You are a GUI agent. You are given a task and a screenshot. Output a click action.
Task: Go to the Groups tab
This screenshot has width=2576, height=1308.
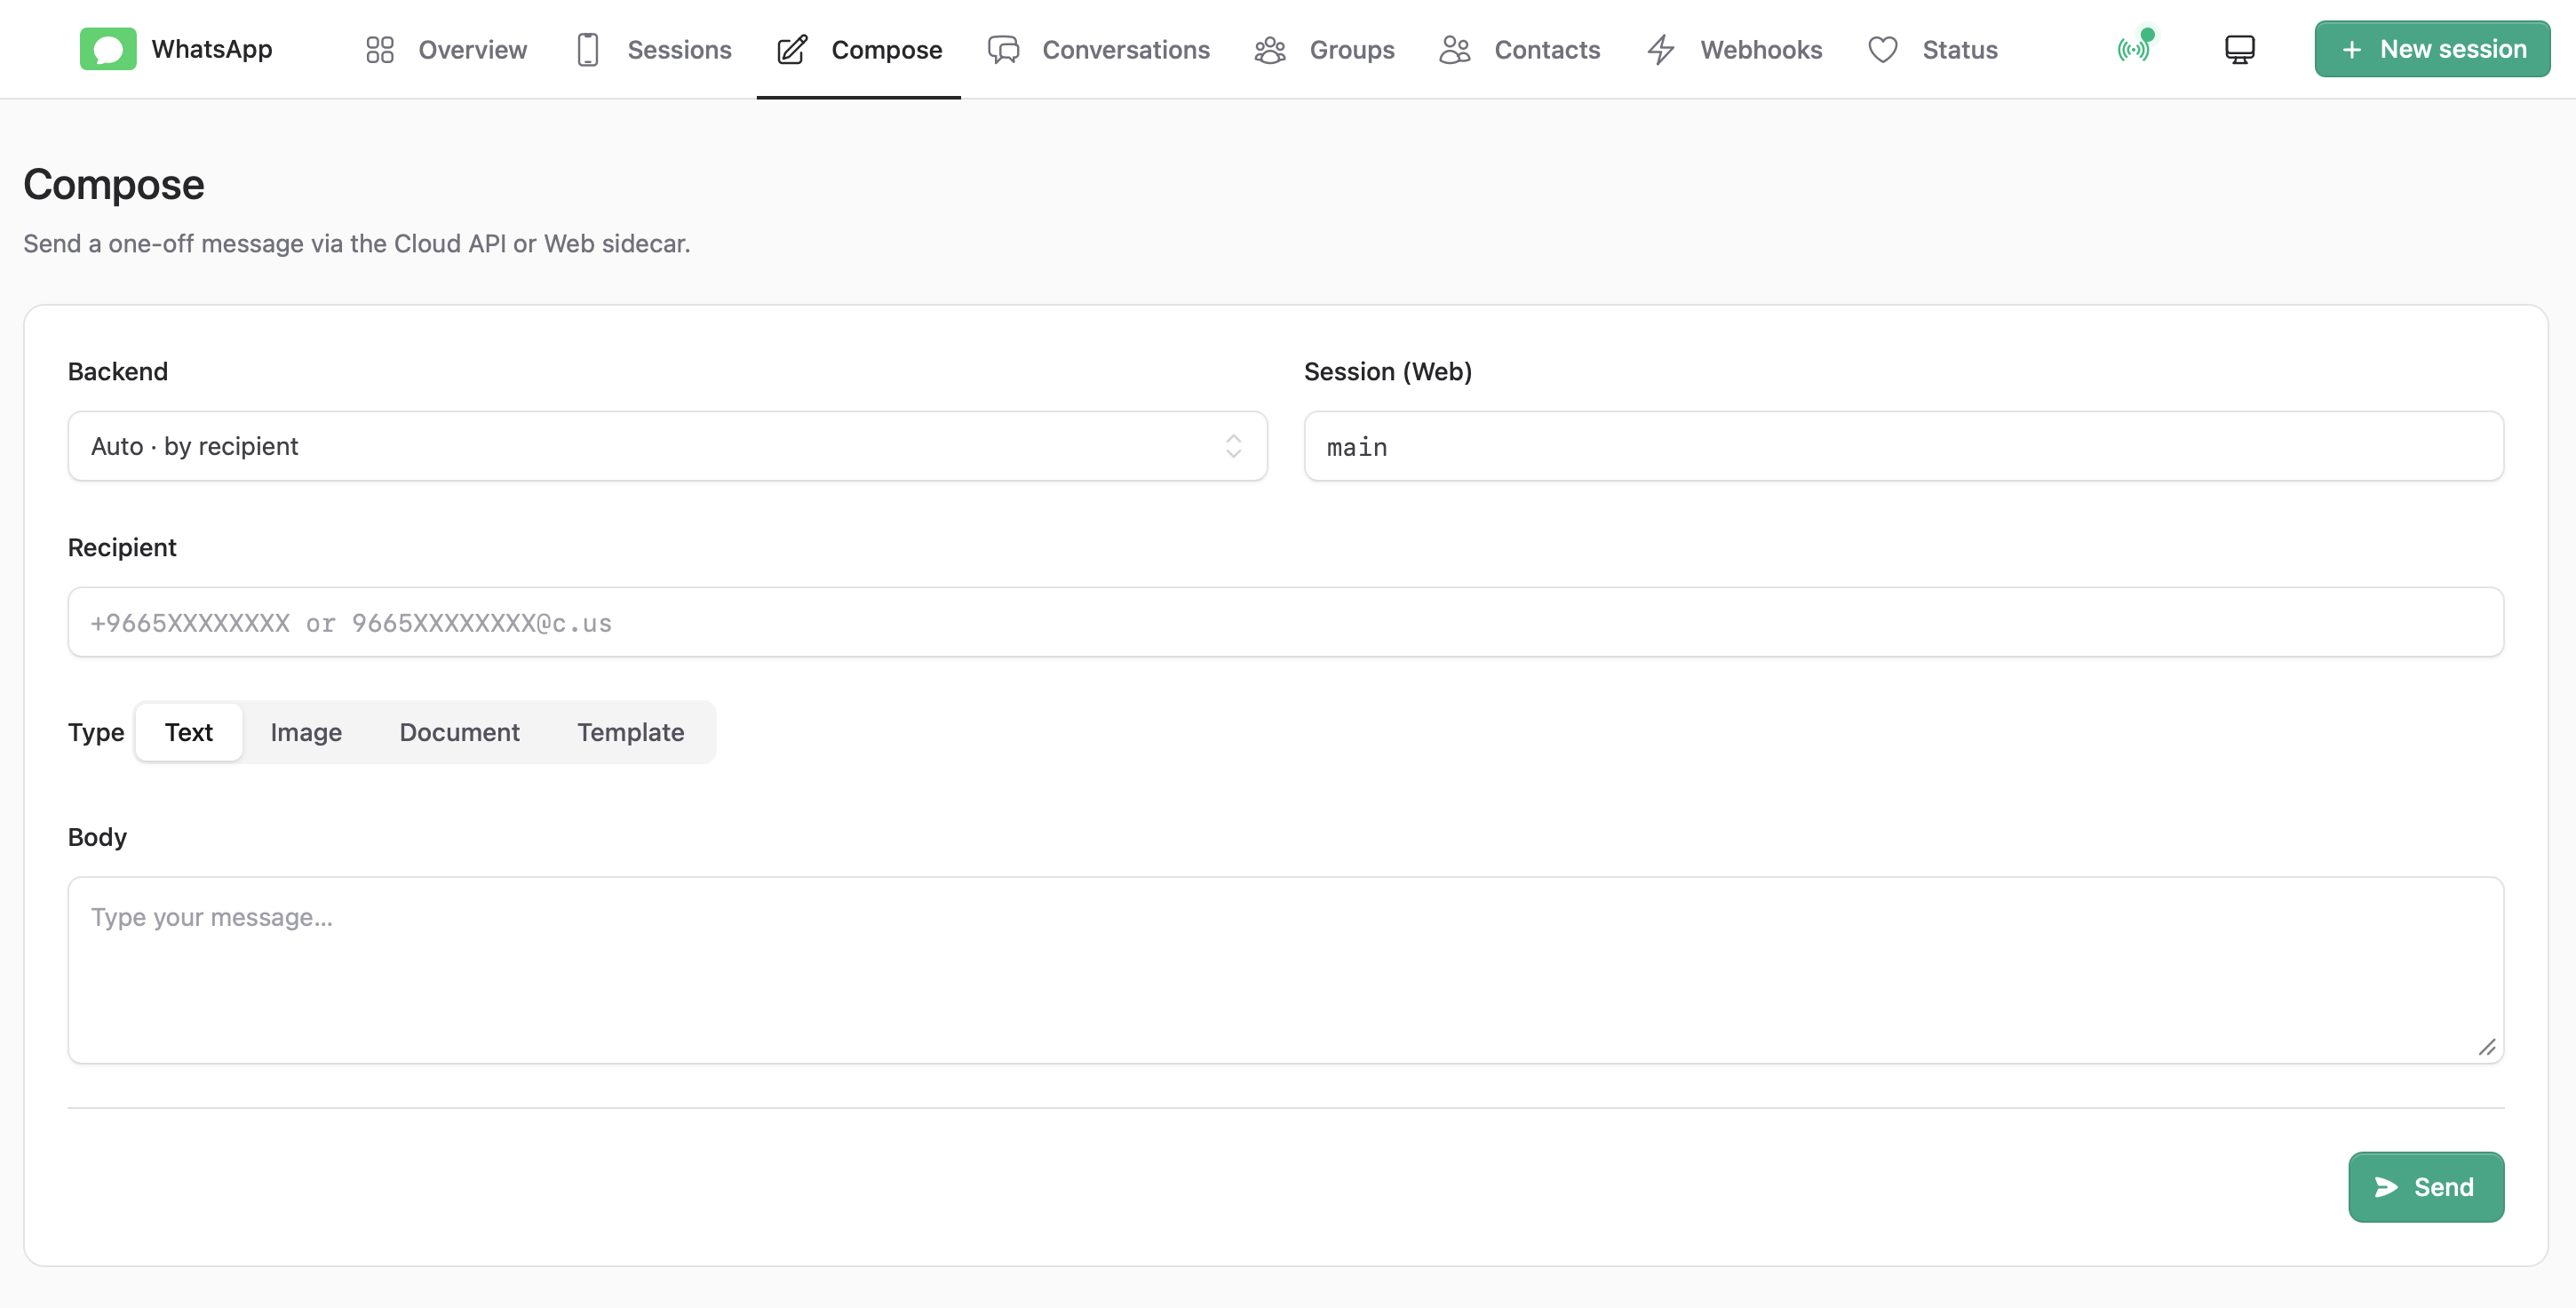click(x=1325, y=50)
